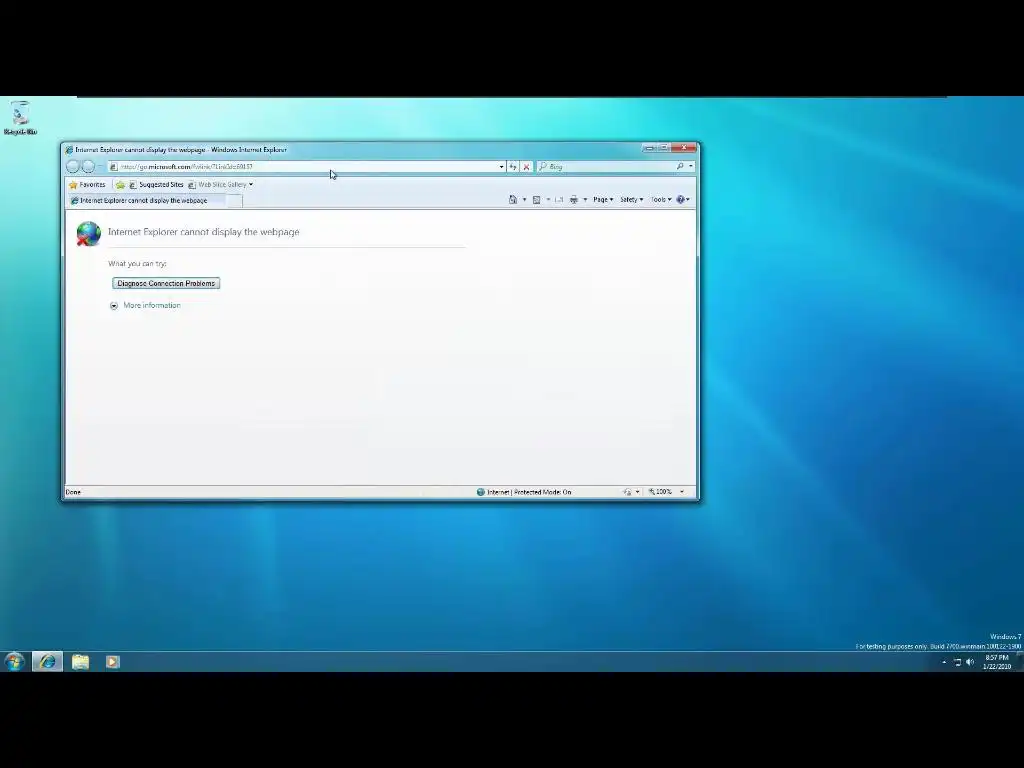1024x768 pixels.
Task: Open the Safety menu
Action: pos(632,200)
